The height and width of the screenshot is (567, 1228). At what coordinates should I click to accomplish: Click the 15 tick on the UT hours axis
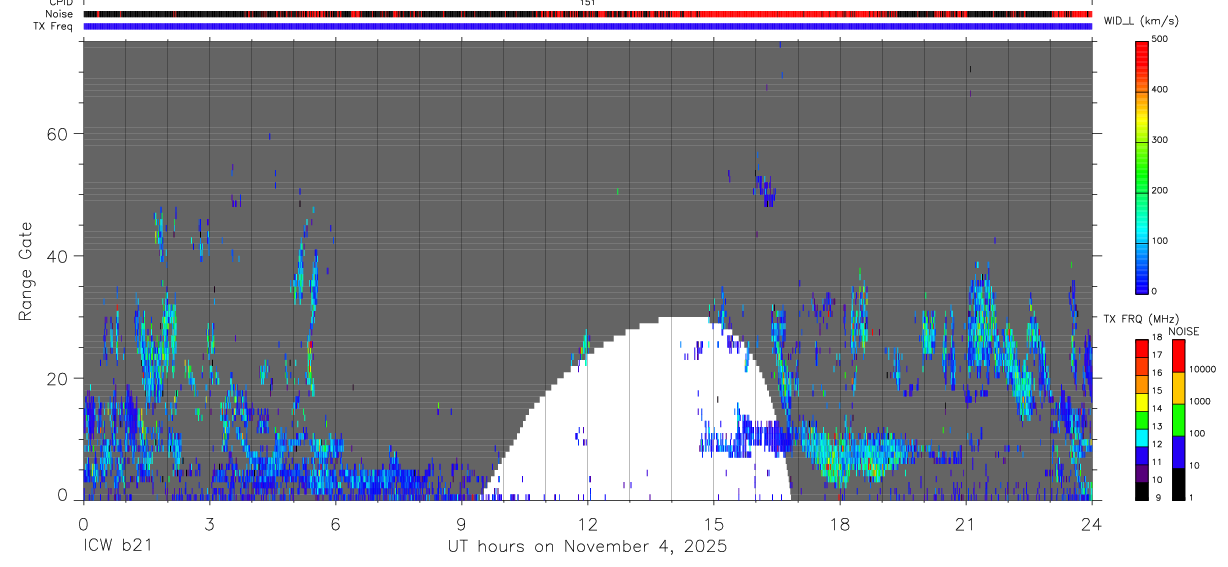pos(713,523)
